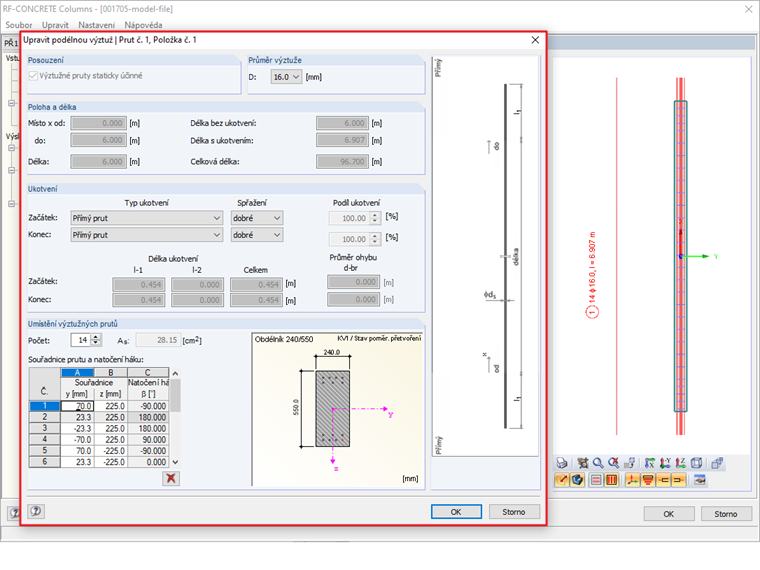Click the Místo x od field 0.000
Viewport: 760px width, 570px height.
99,123
